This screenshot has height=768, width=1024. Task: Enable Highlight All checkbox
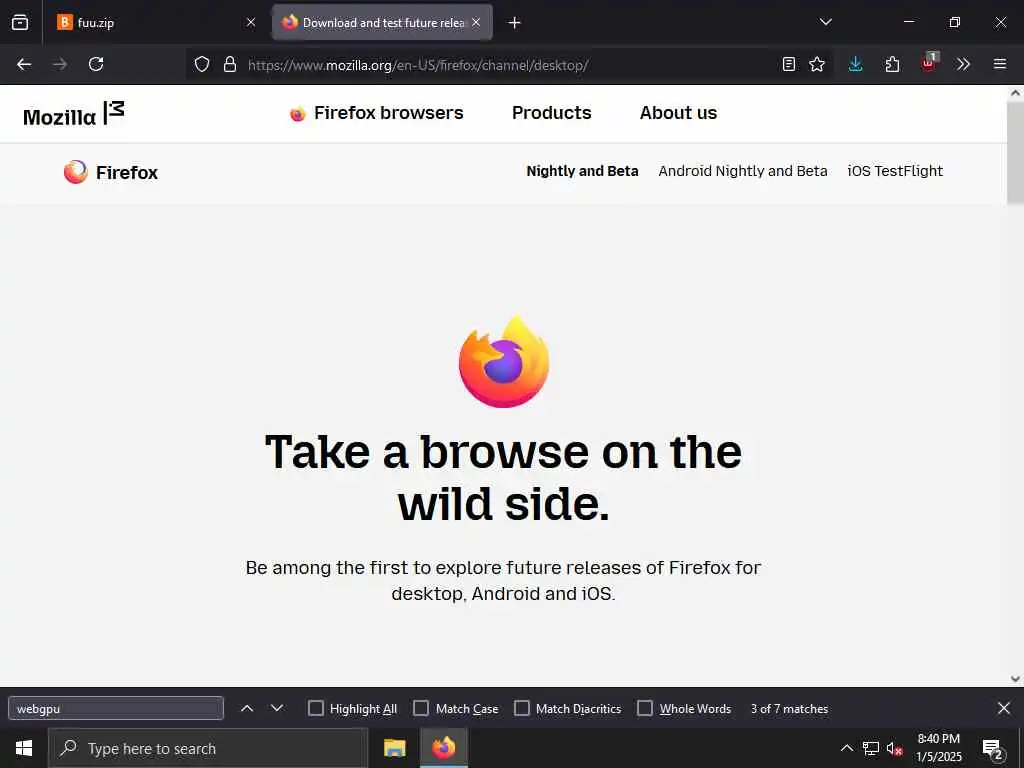pos(315,709)
